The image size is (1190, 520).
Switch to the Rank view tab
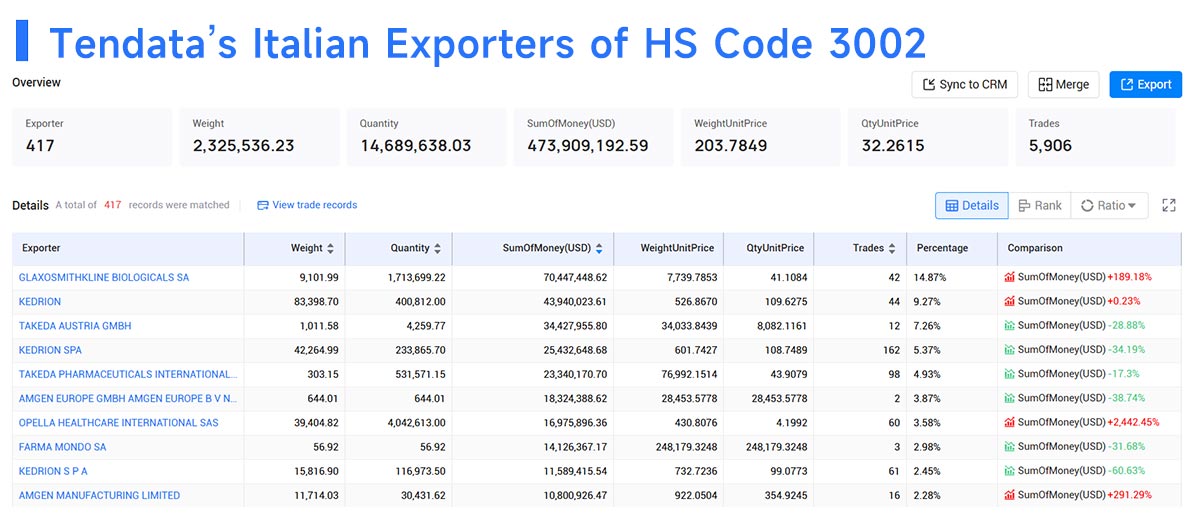point(1040,206)
